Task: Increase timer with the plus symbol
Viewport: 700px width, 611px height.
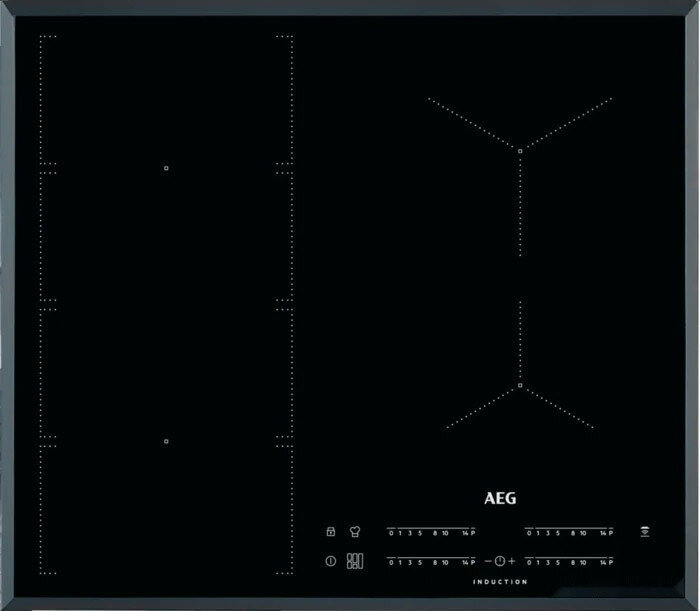Action: pyautogui.click(x=512, y=561)
